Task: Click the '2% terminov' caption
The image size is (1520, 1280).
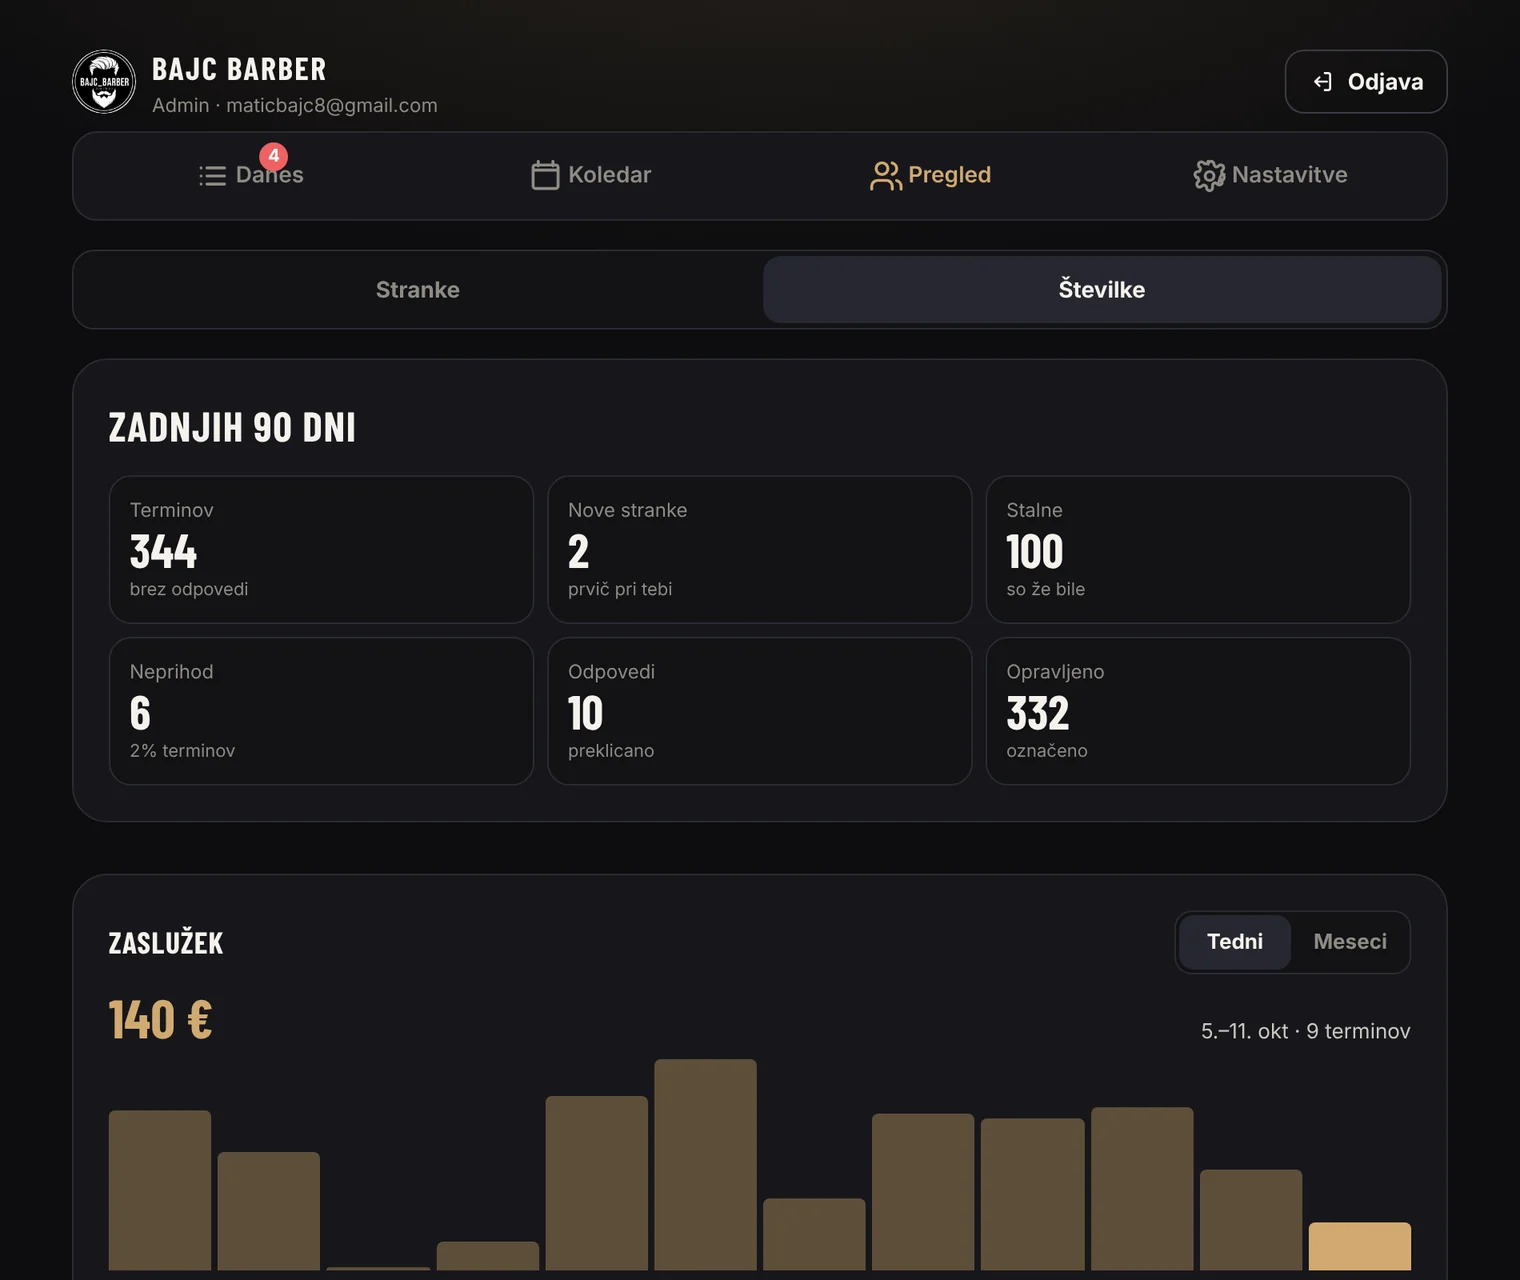Action: pos(182,751)
